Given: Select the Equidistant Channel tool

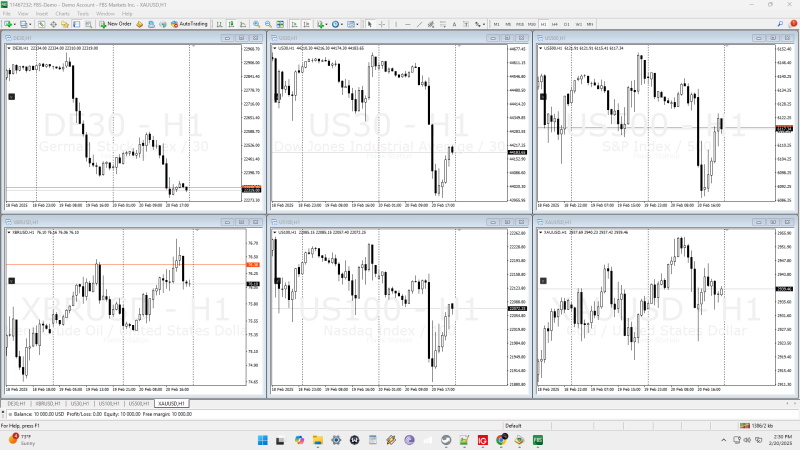Looking at the screenshot, I should tap(431, 24).
